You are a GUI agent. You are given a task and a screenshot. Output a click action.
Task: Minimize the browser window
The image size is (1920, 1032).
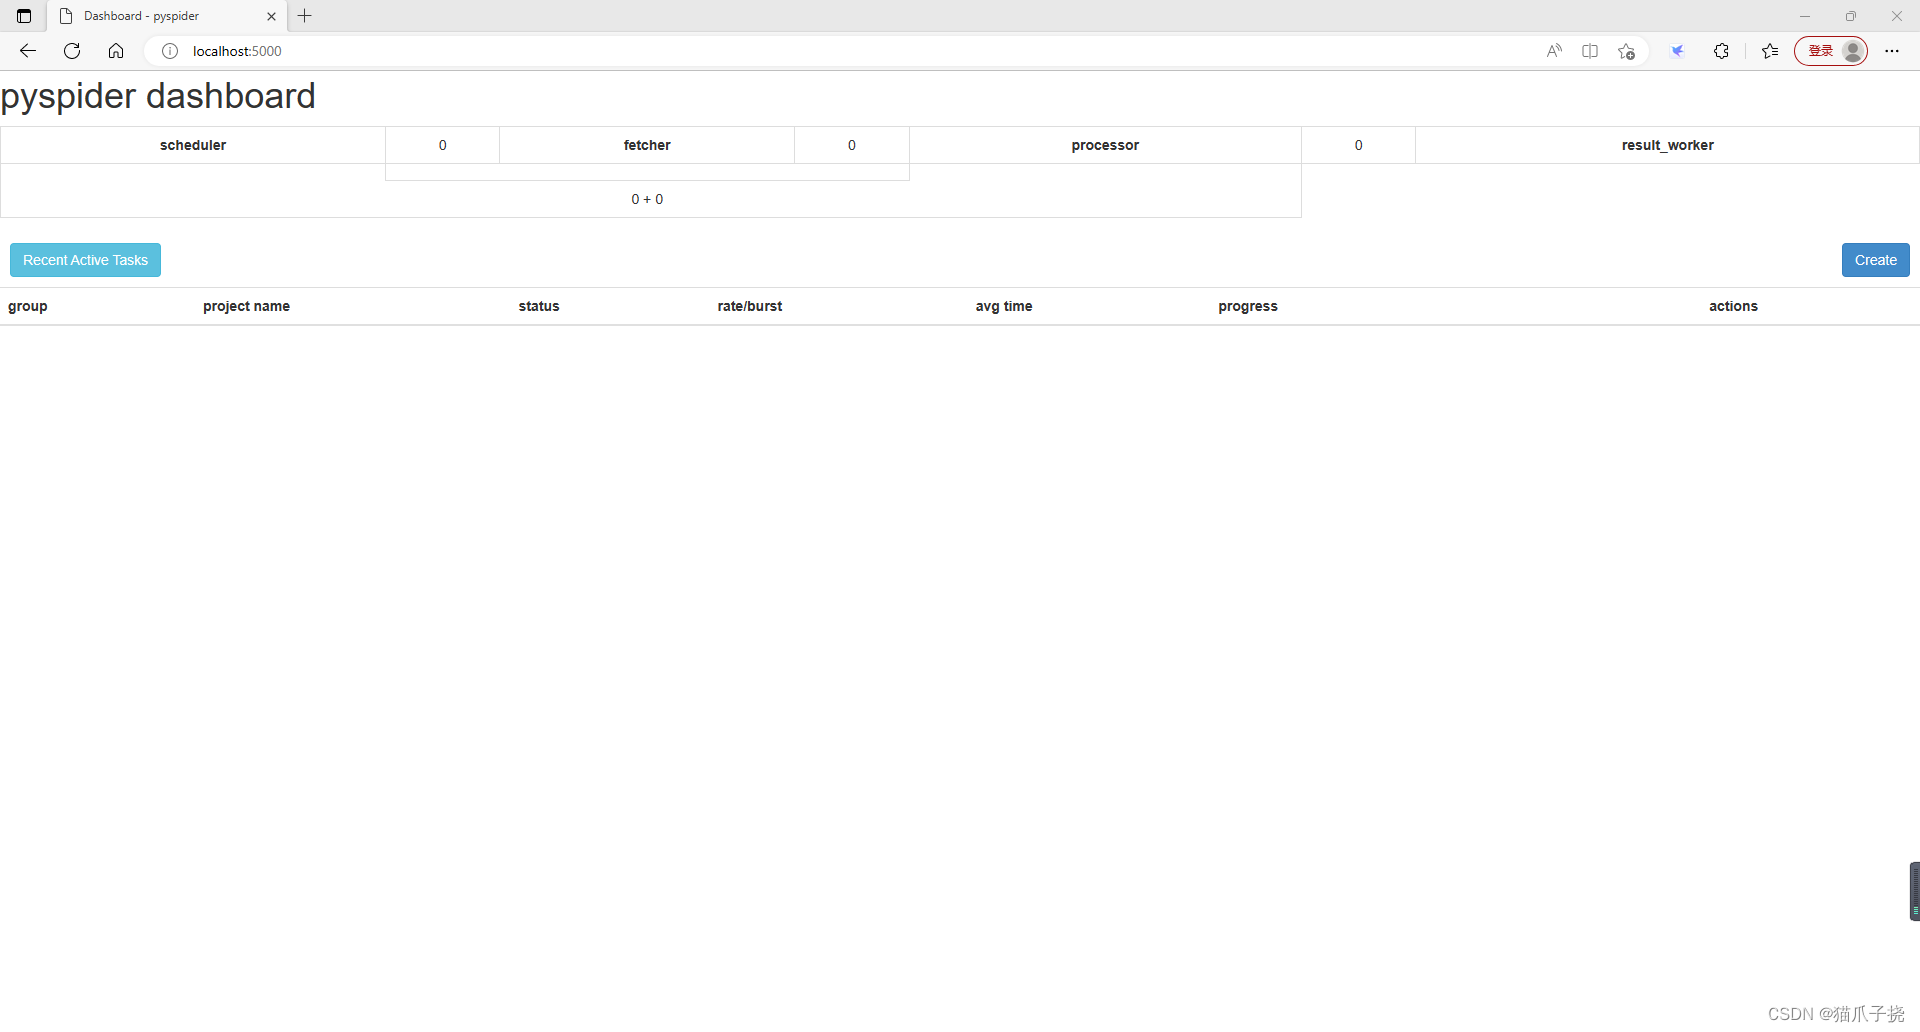tap(1805, 16)
